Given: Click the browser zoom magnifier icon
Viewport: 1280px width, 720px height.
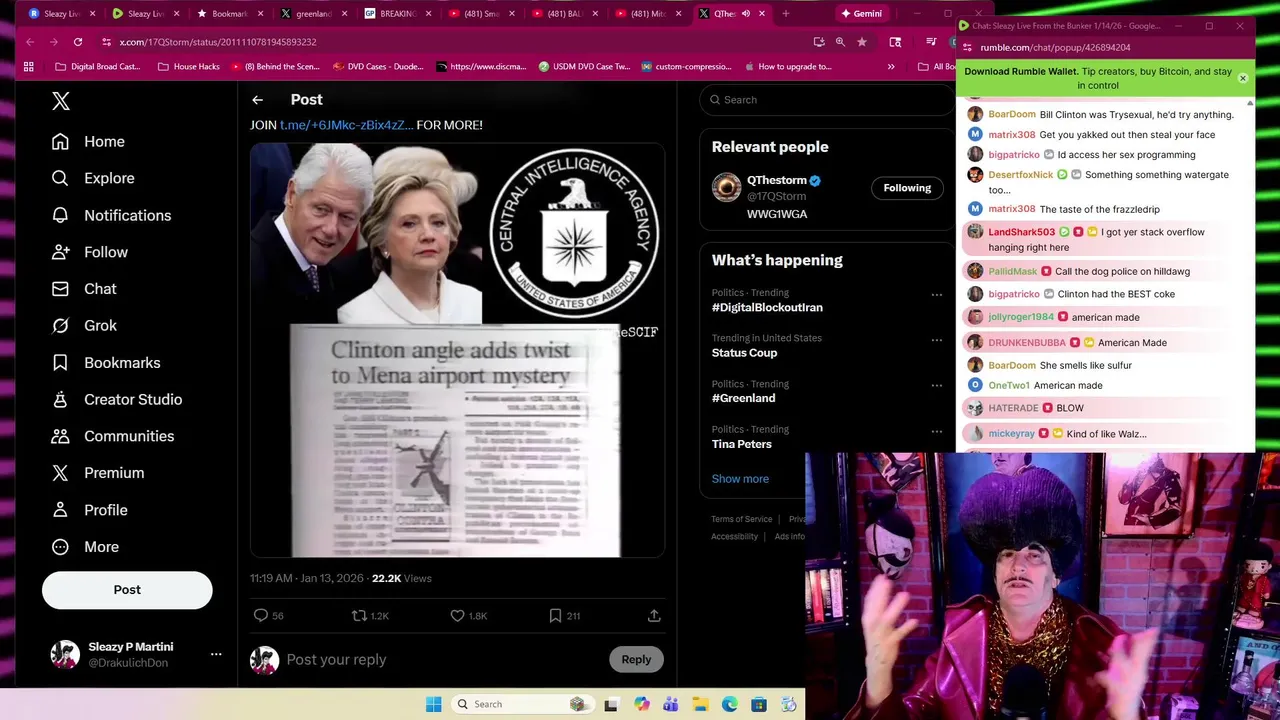Looking at the screenshot, I should [840, 42].
